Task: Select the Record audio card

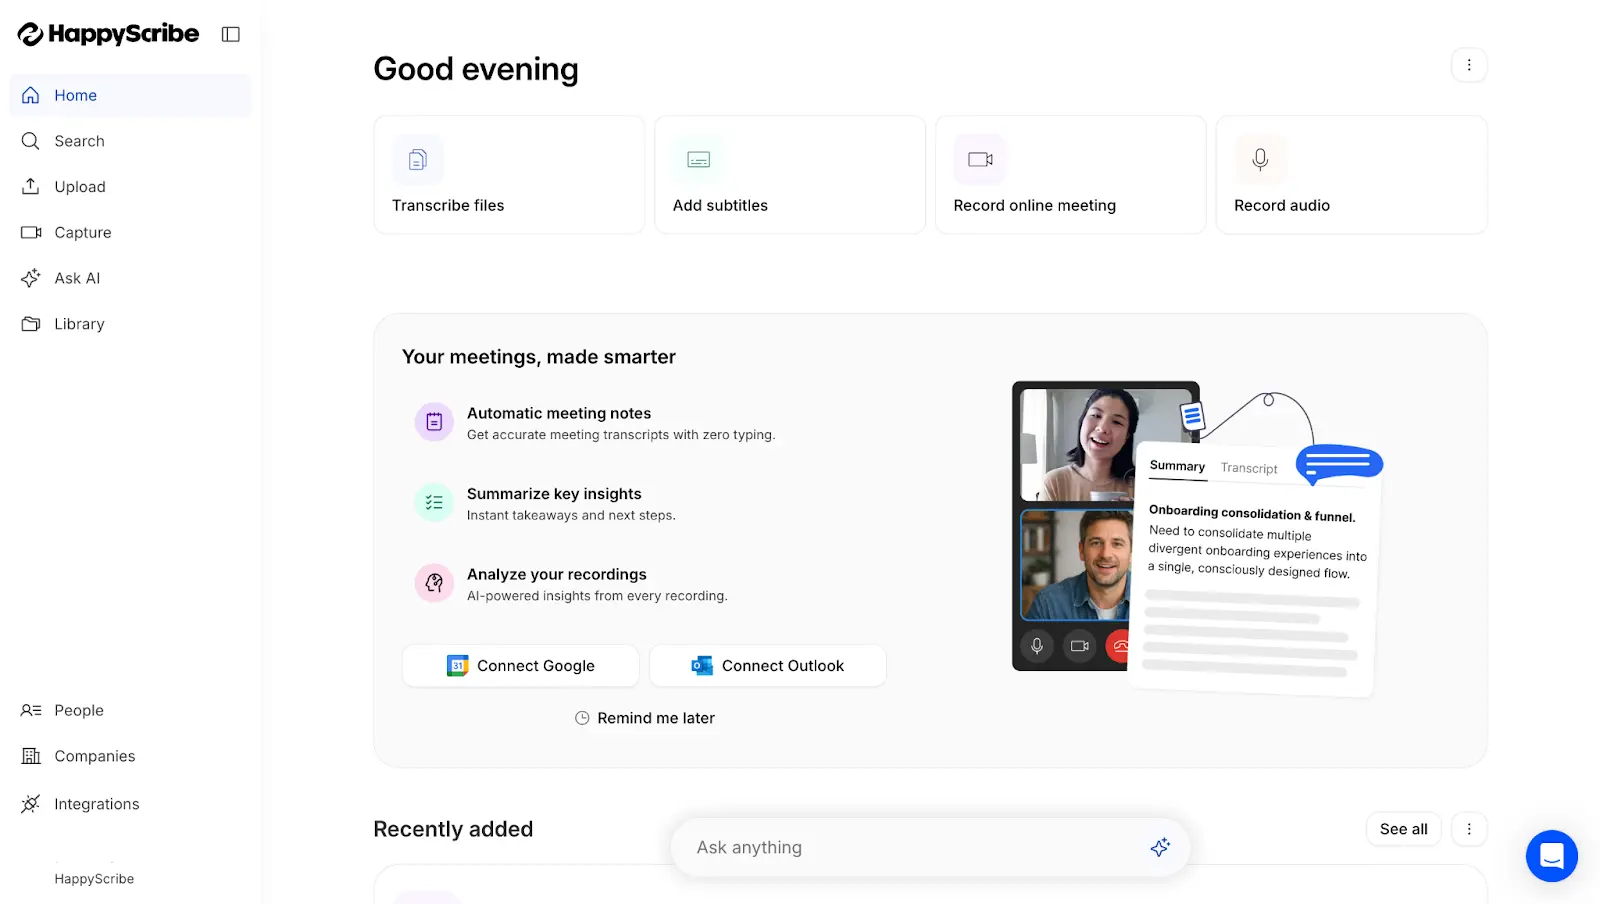Action: pyautogui.click(x=1350, y=175)
